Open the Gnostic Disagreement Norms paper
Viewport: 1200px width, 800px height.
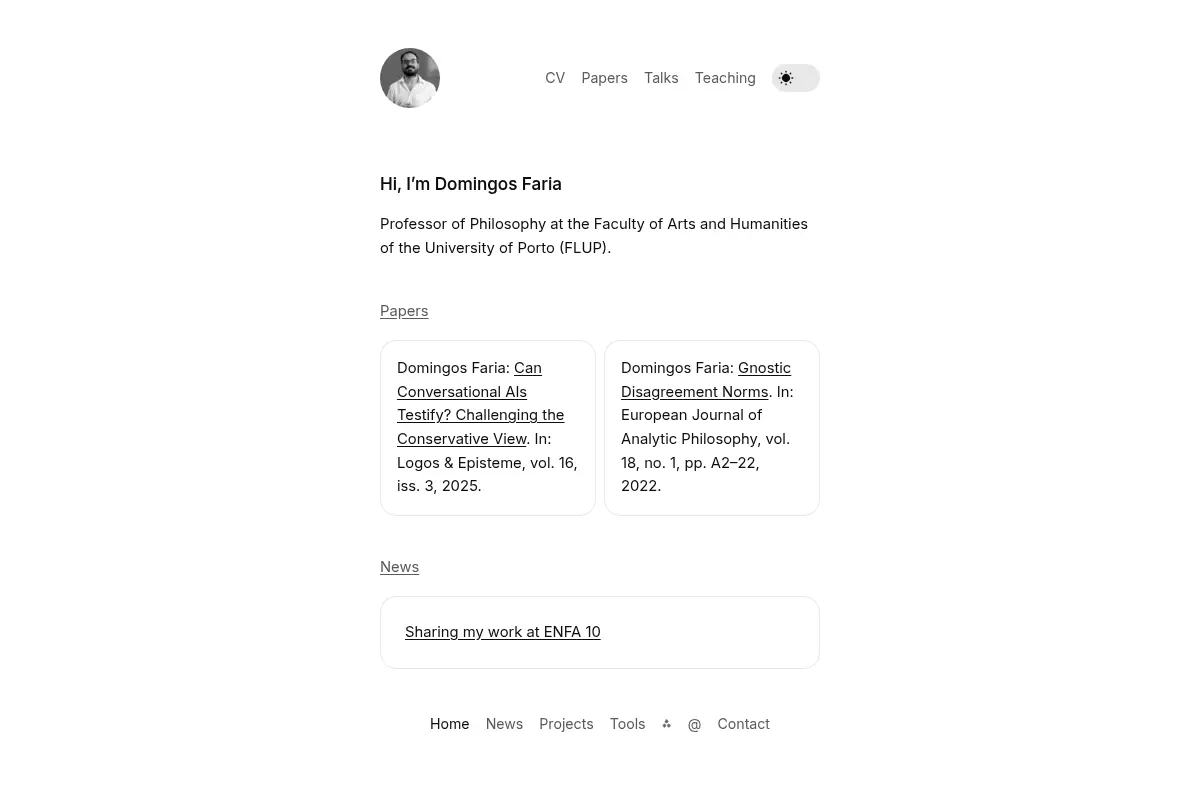[x=706, y=380]
